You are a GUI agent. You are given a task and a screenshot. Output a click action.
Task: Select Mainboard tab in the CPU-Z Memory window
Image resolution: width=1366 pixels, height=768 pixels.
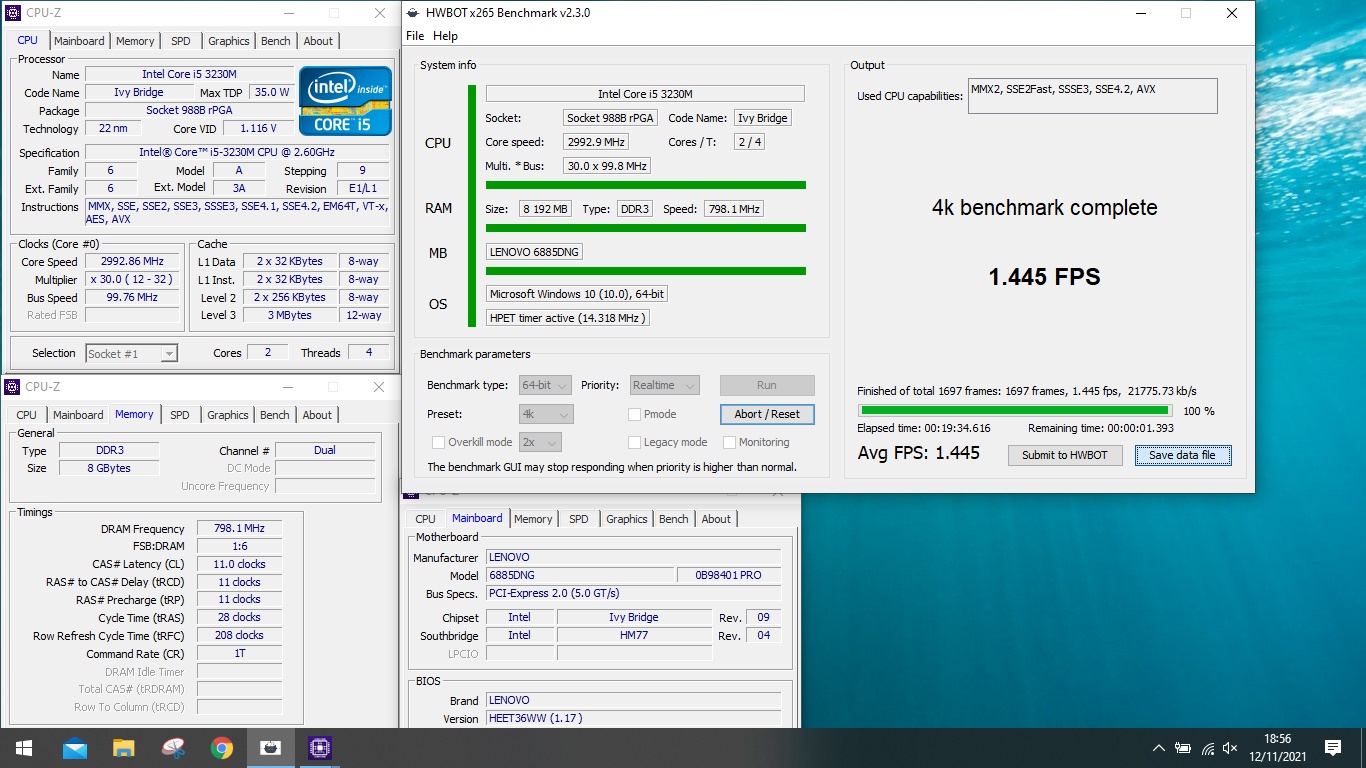(x=78, y=415)
